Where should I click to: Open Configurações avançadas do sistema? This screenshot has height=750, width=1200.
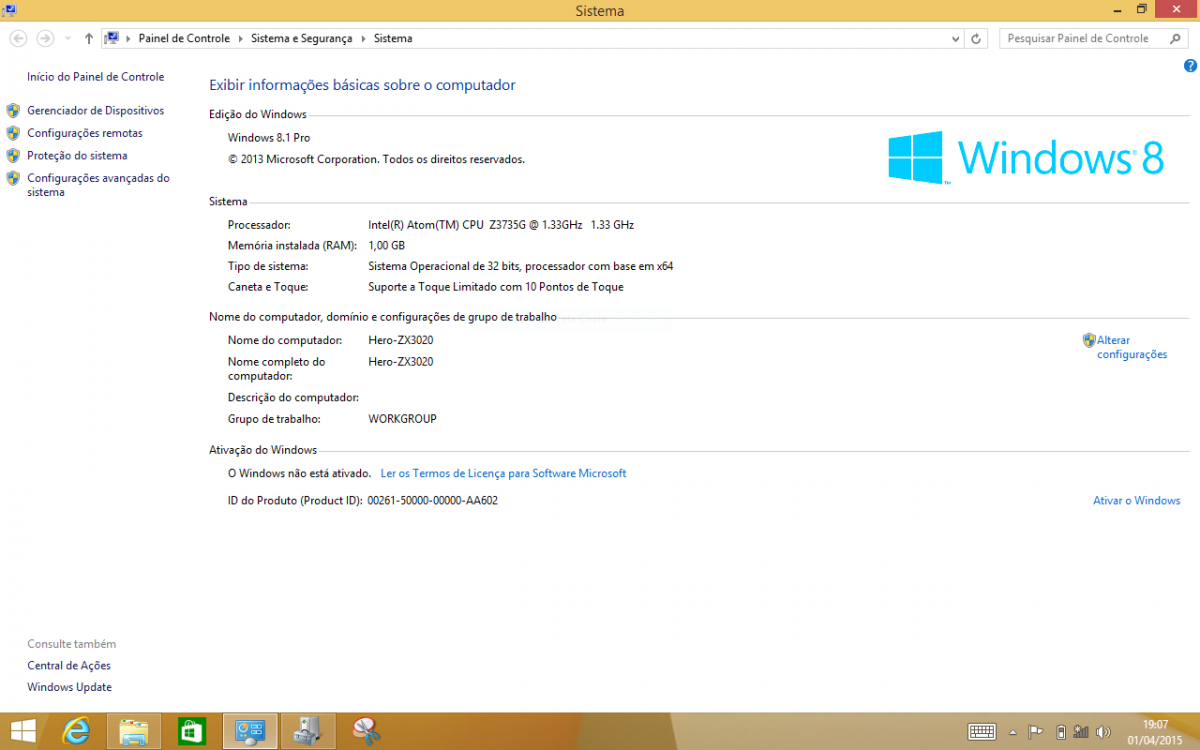click(x=98, y=185)
